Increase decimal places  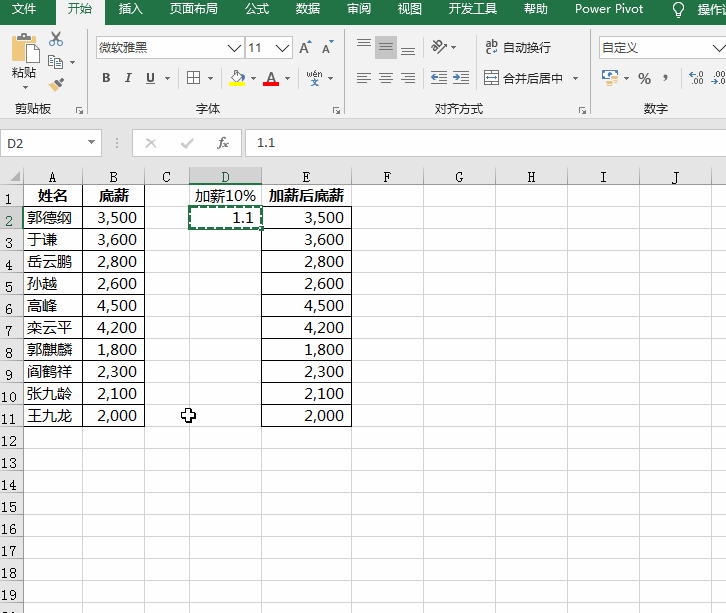coord(696,78)
